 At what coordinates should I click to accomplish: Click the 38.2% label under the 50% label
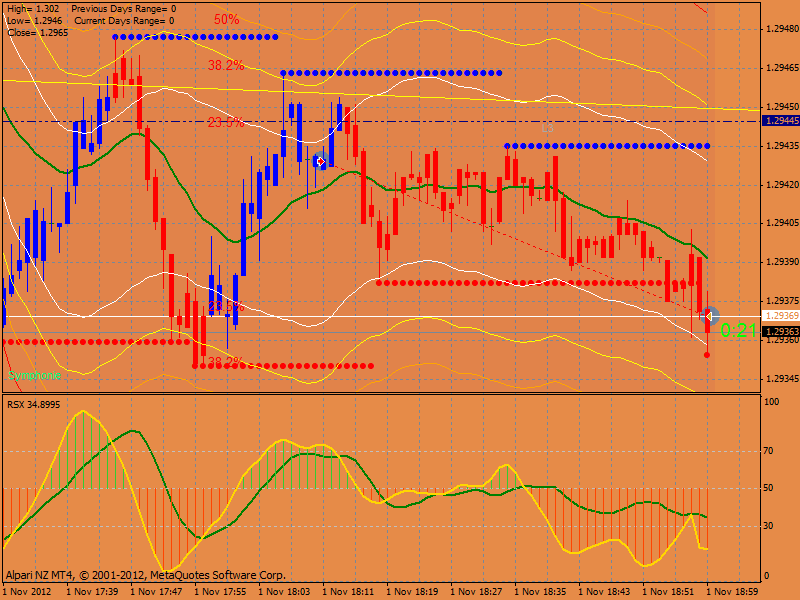[226, 65]
